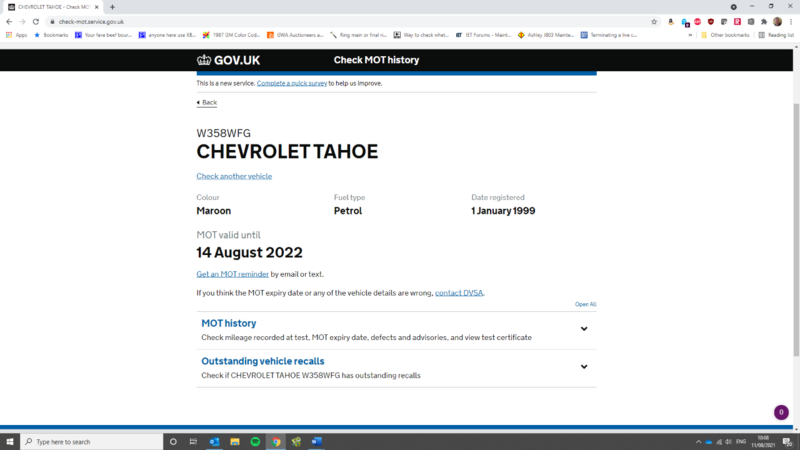Reload the page with refresh icon
The width and height of the screenshot is (800, 450).
tap(36, 22)
